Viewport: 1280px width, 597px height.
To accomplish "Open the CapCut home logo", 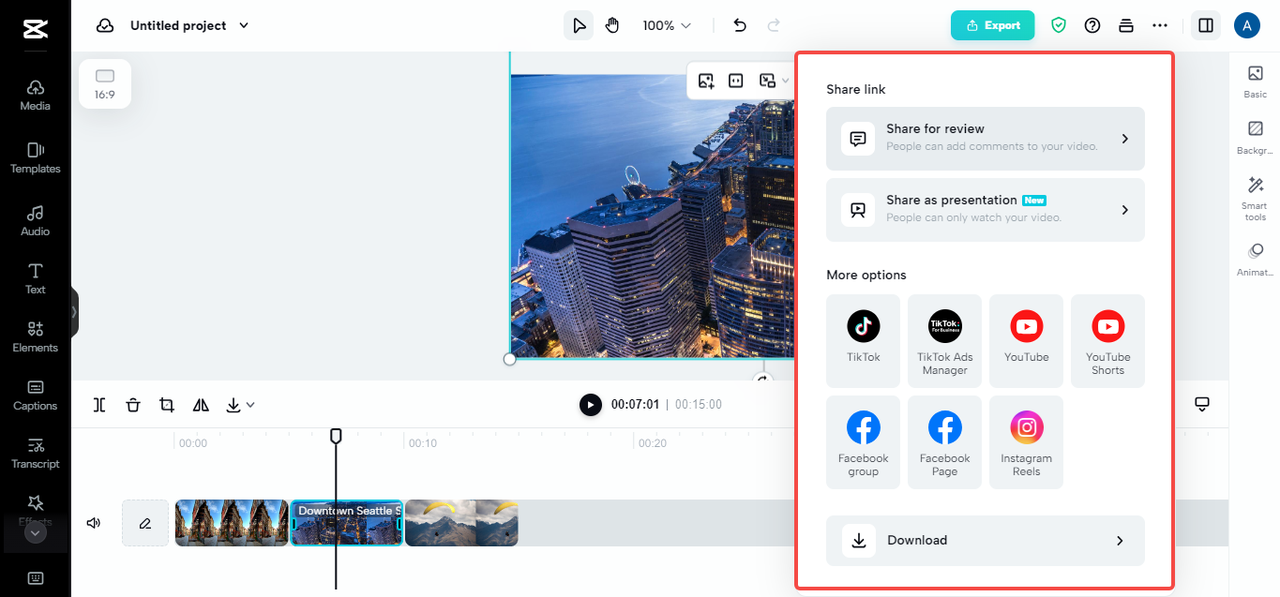I will tap(35, 30).
